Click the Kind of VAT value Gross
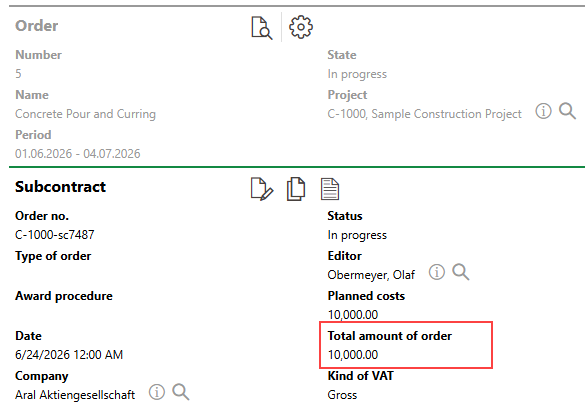This screenshot has width=585, height=410. 342,395
